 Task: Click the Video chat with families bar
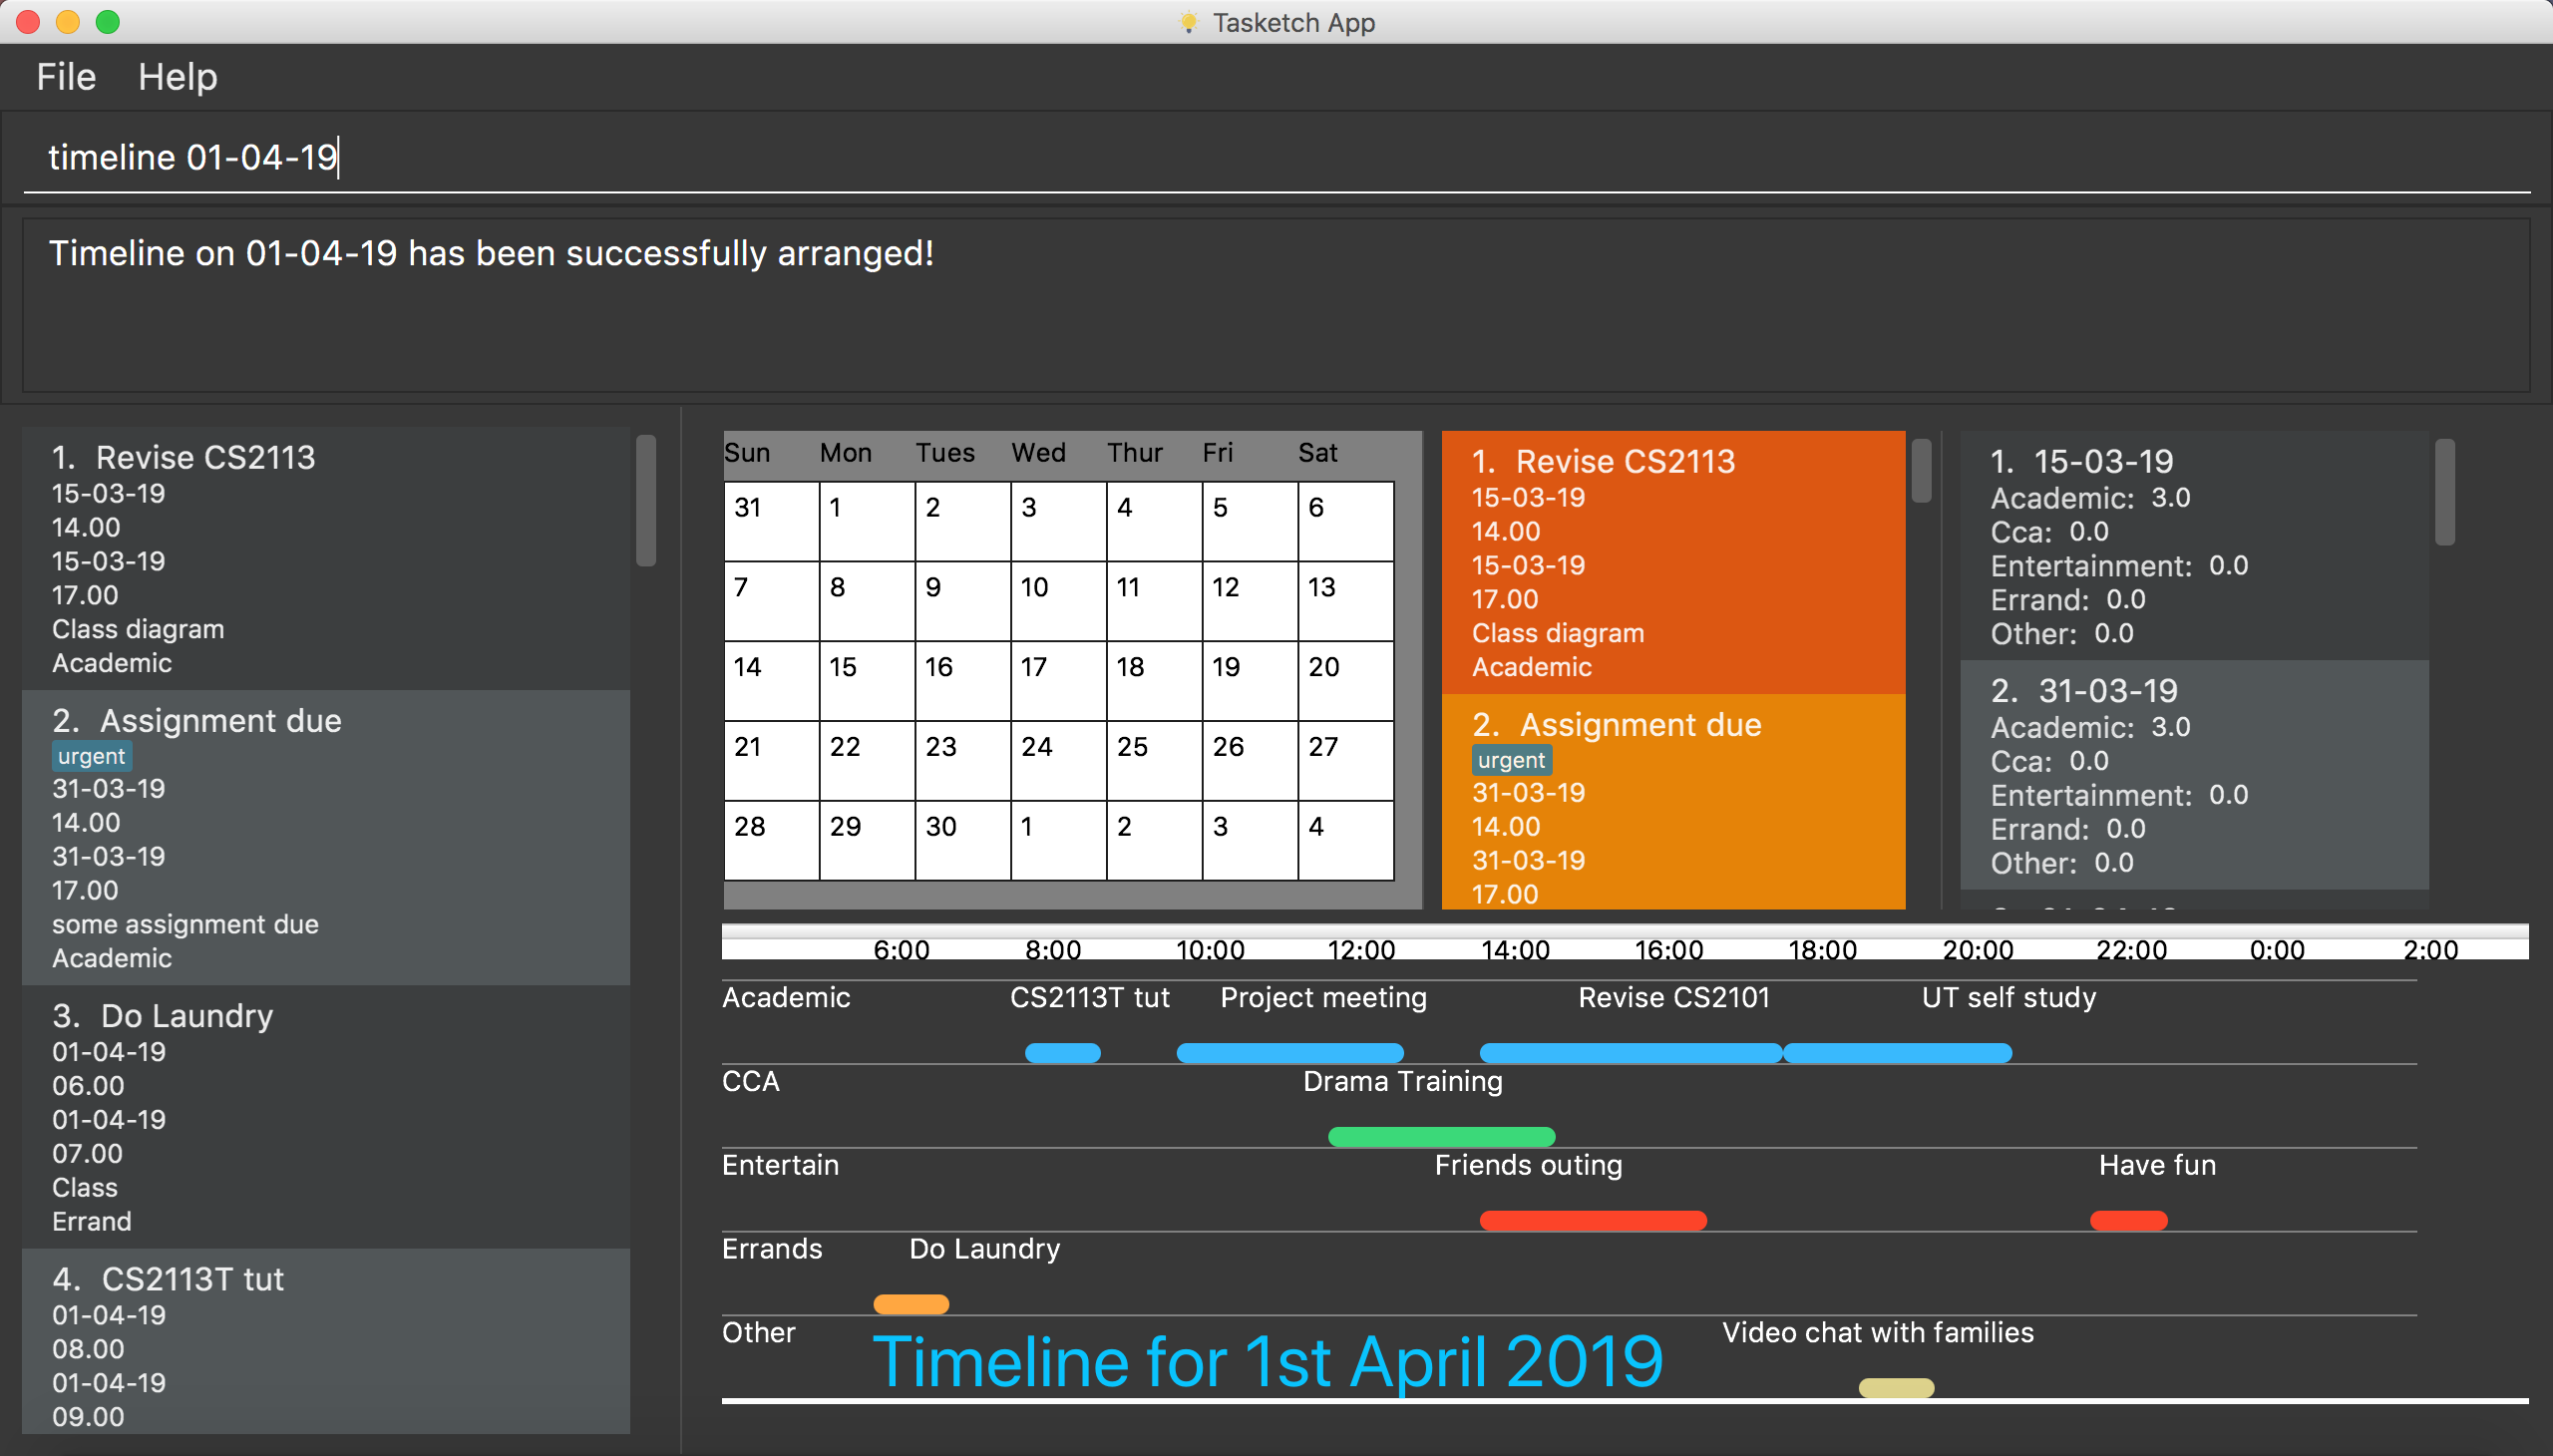click(x=1896, y=1389)
